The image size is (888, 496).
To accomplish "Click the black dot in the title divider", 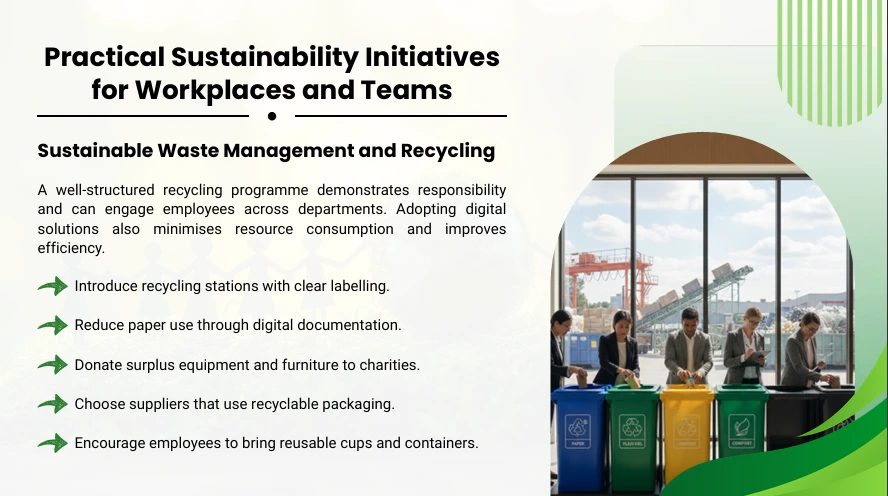I will (272, 116).
